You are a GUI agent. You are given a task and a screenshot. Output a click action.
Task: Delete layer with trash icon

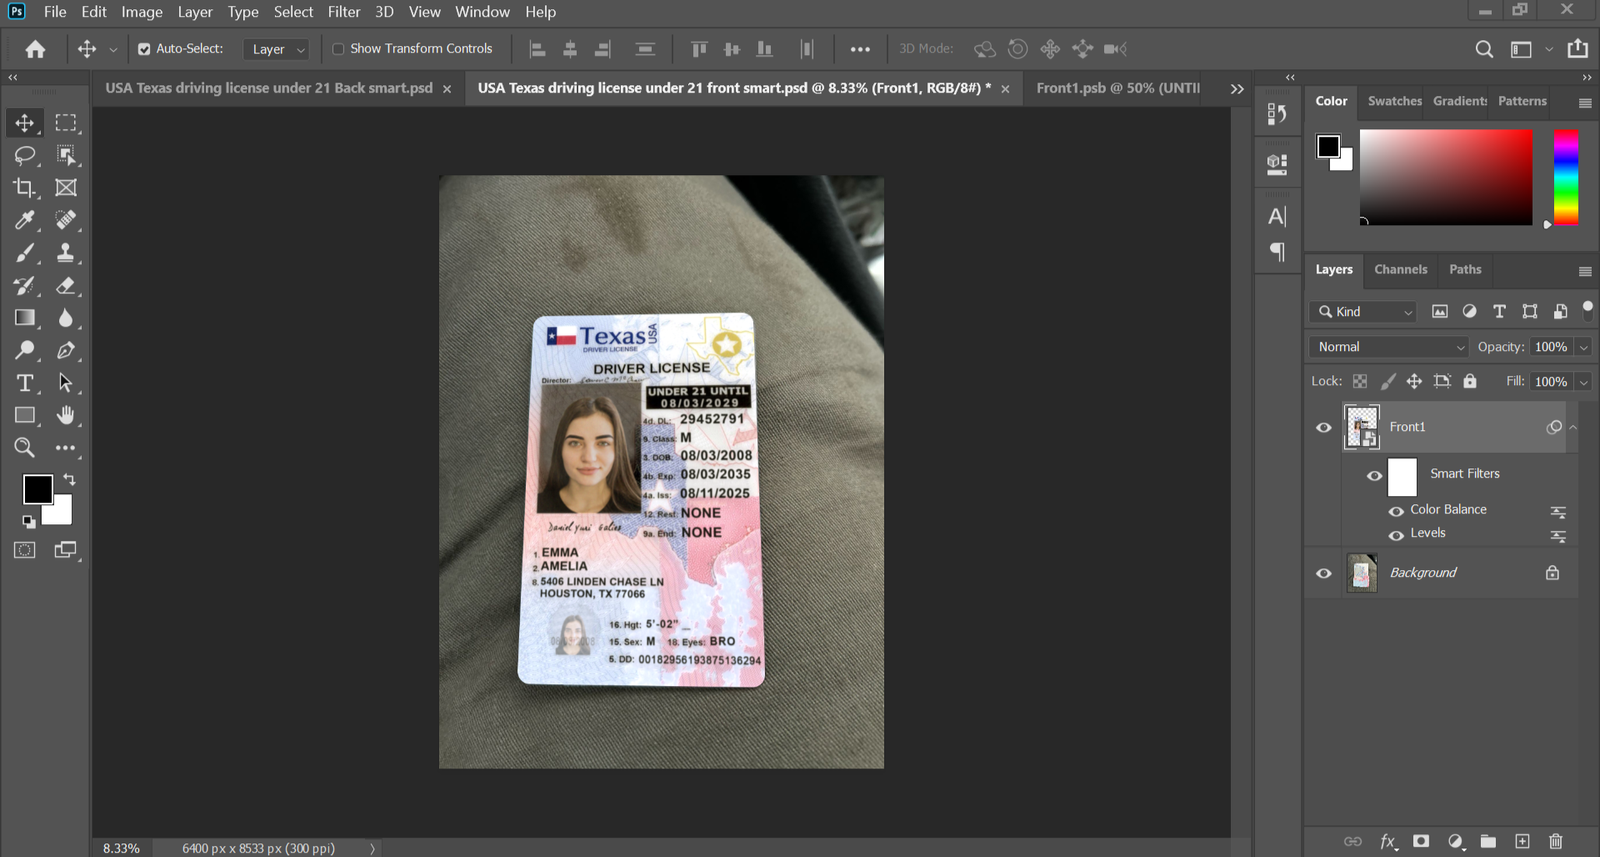pyautogui.click(x=1556, y=842)
